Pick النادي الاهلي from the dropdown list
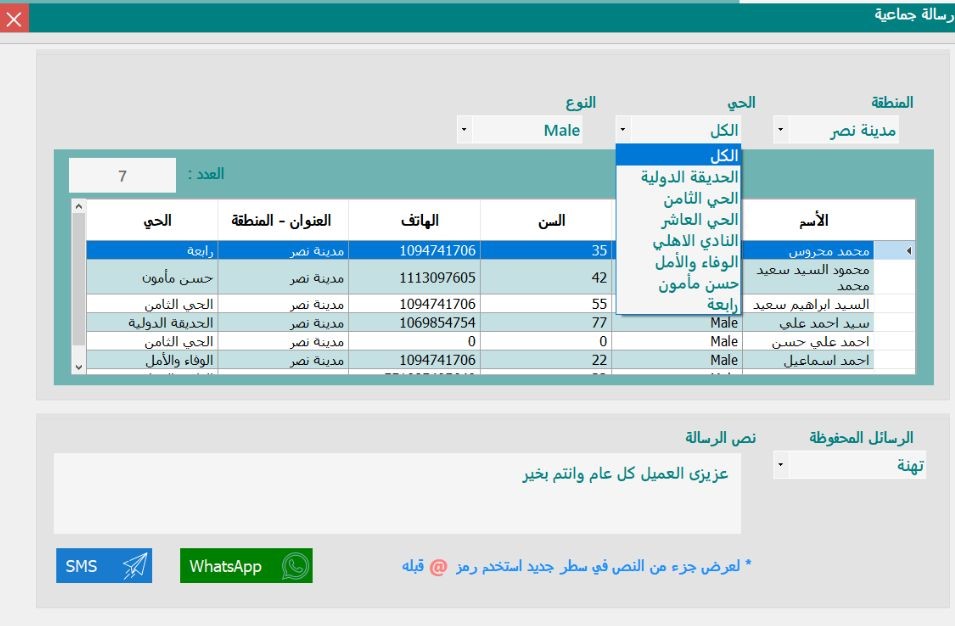The height and width of the screenshot is (626, 955). (x=678, y=241)
